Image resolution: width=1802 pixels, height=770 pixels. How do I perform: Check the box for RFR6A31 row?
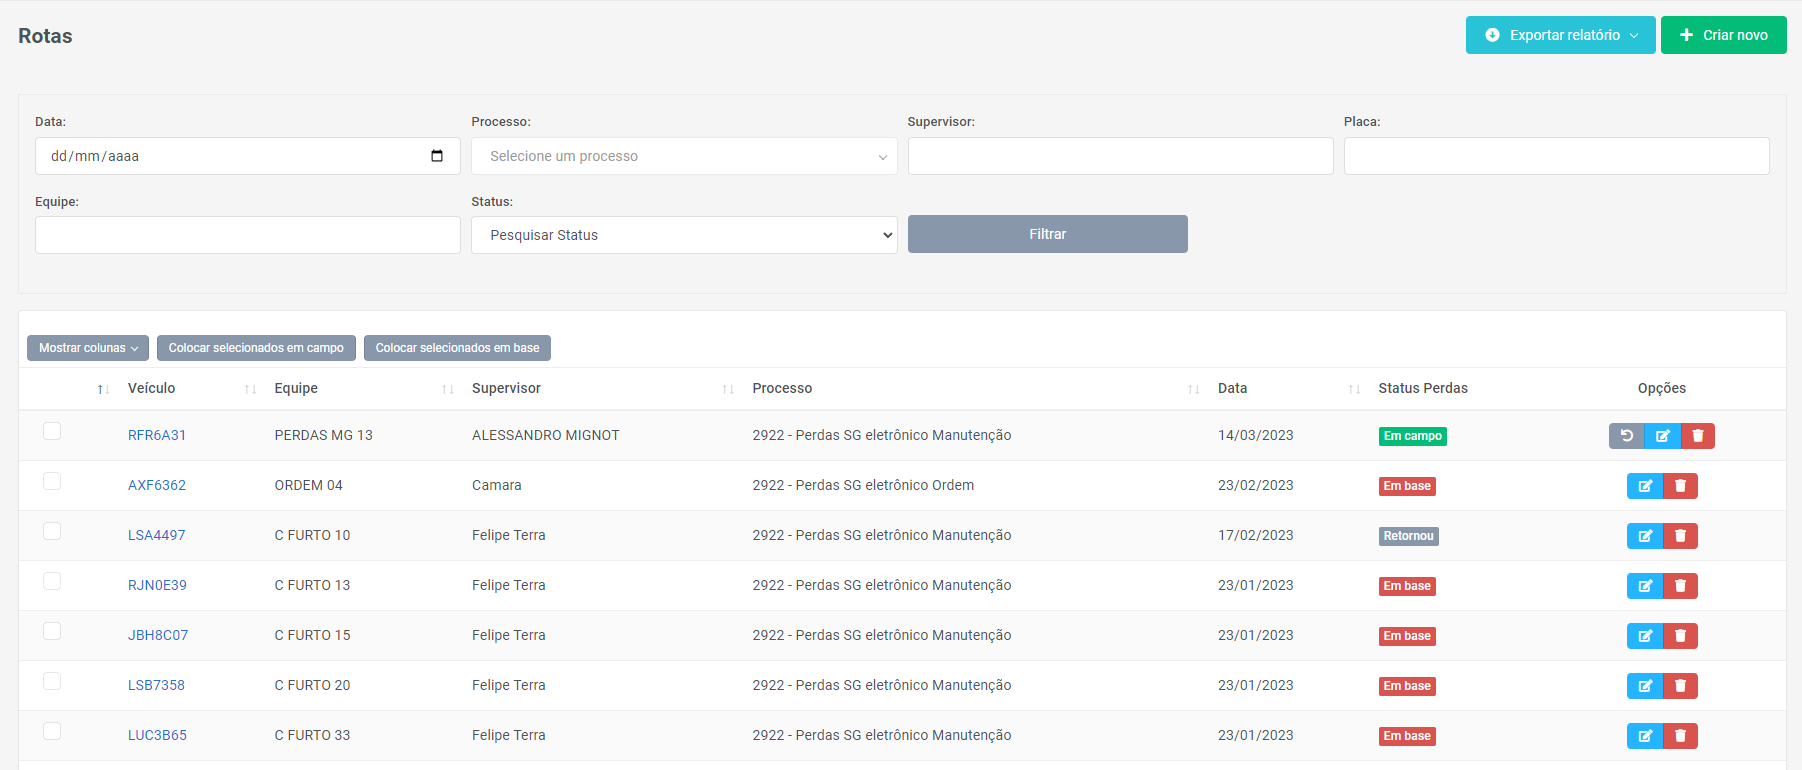point(52,431)
